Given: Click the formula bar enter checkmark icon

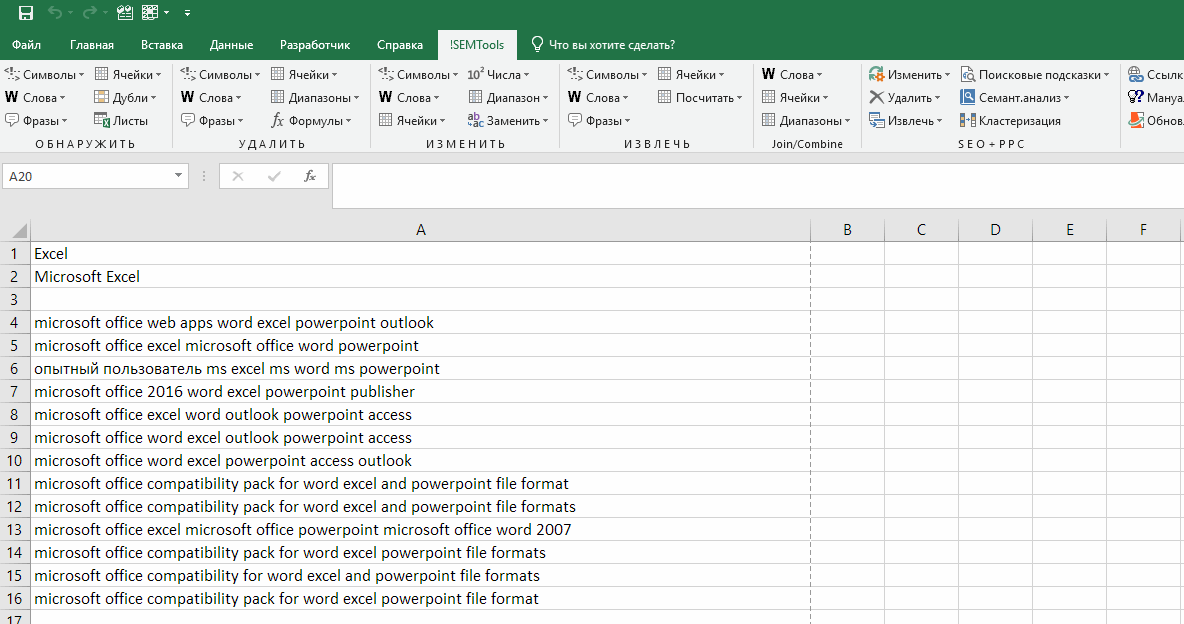Looking at the screenshot, I should coord(274,176).
